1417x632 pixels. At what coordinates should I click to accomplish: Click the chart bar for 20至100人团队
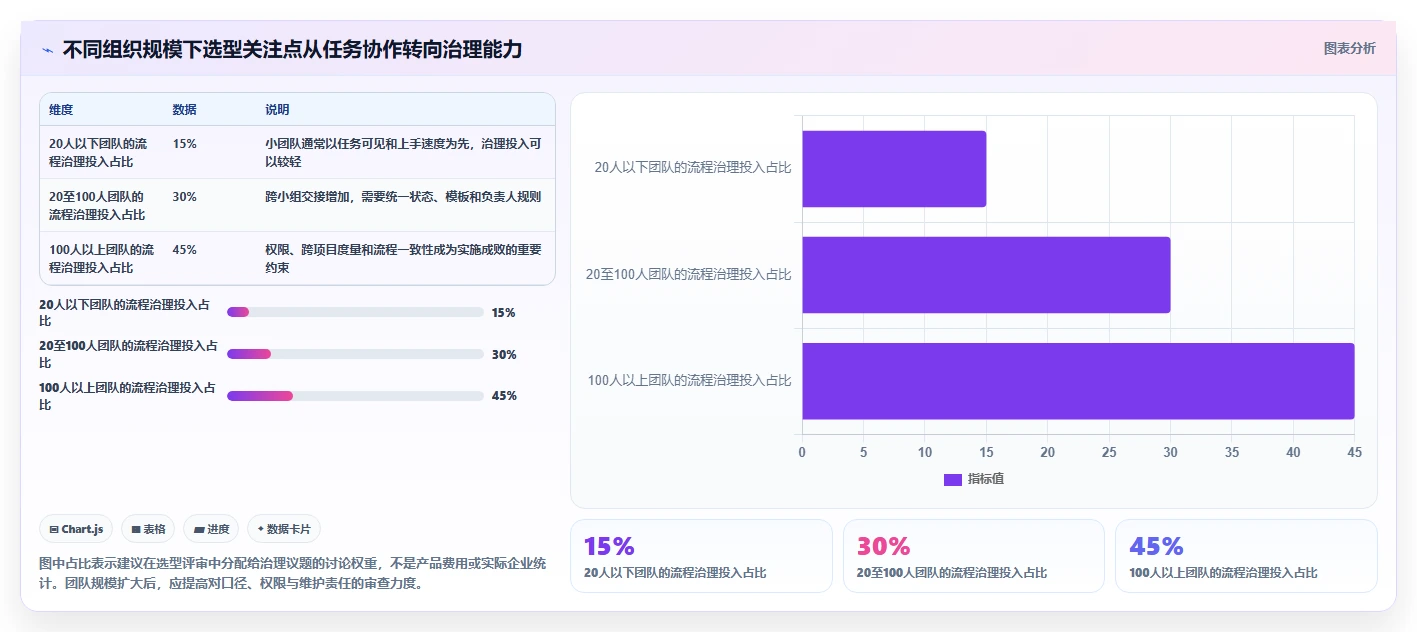click(986, 275)
